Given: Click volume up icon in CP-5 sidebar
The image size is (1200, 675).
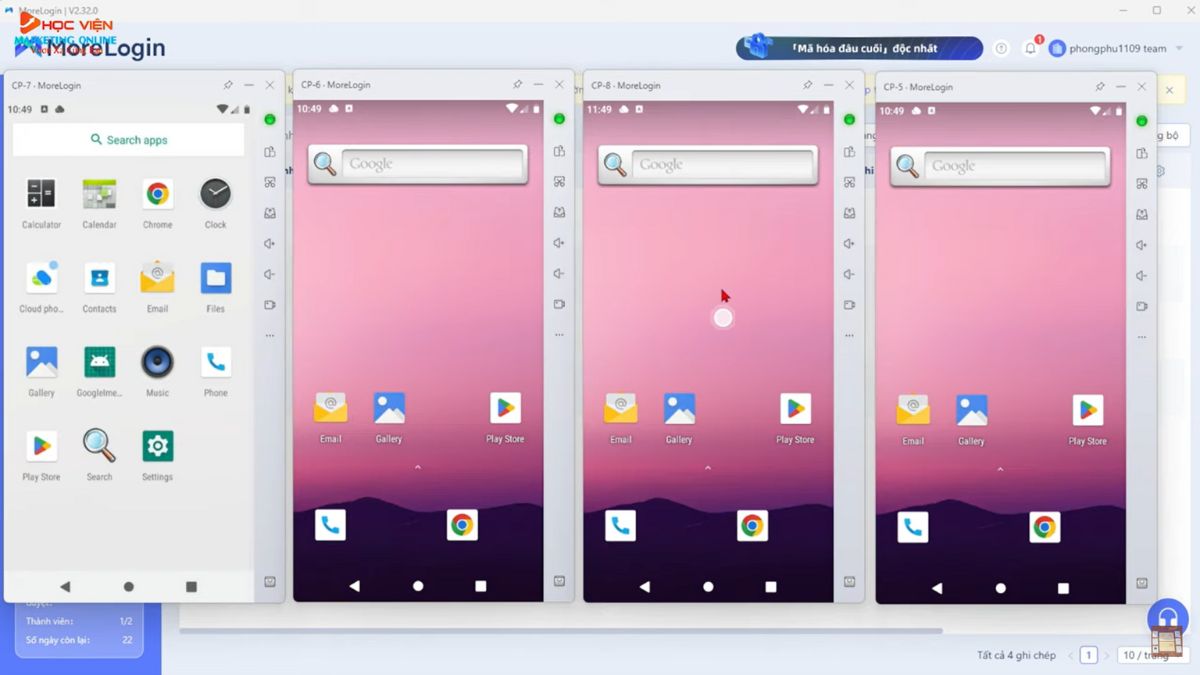Looking at the screenshot, I should pos(1141,245).
